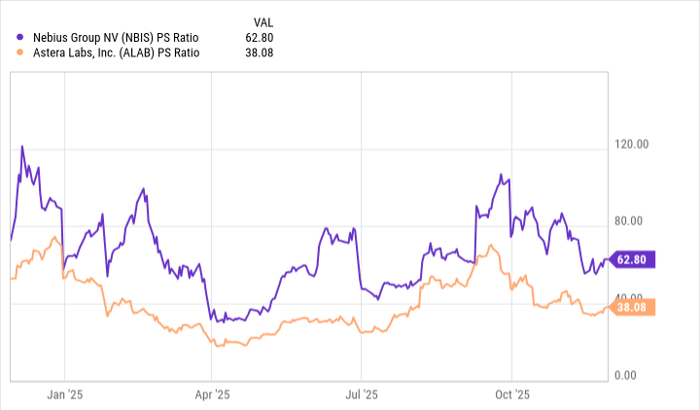Click the 120.00 y-axis label

[633, 145]
